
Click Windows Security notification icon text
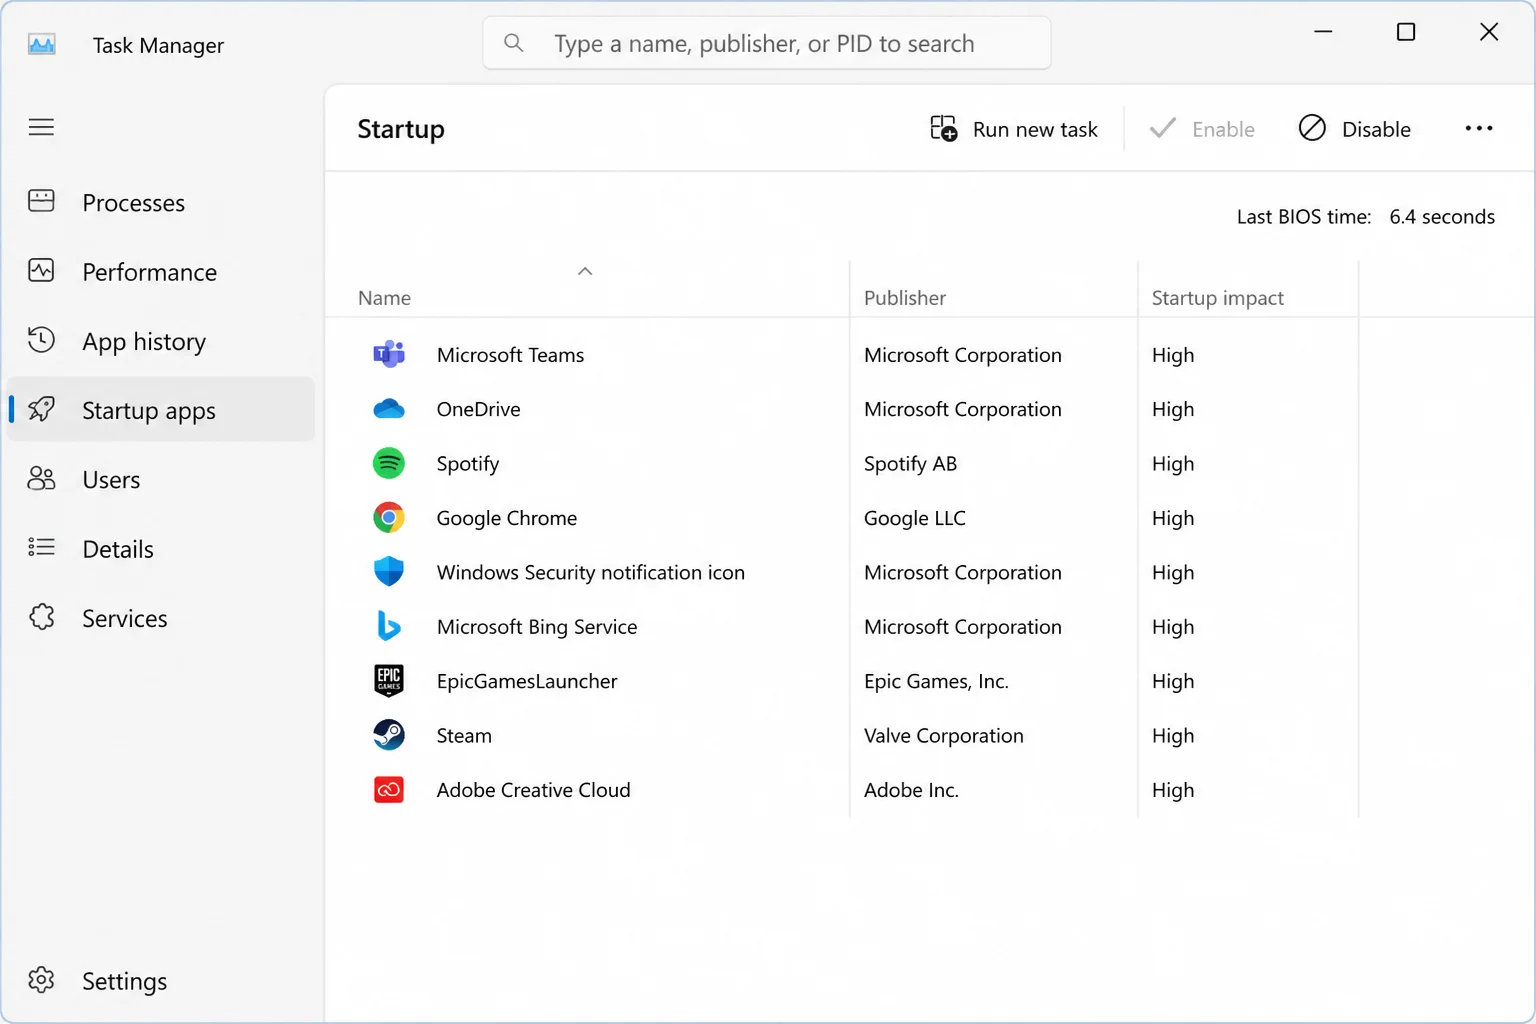[x=591, y=573]
